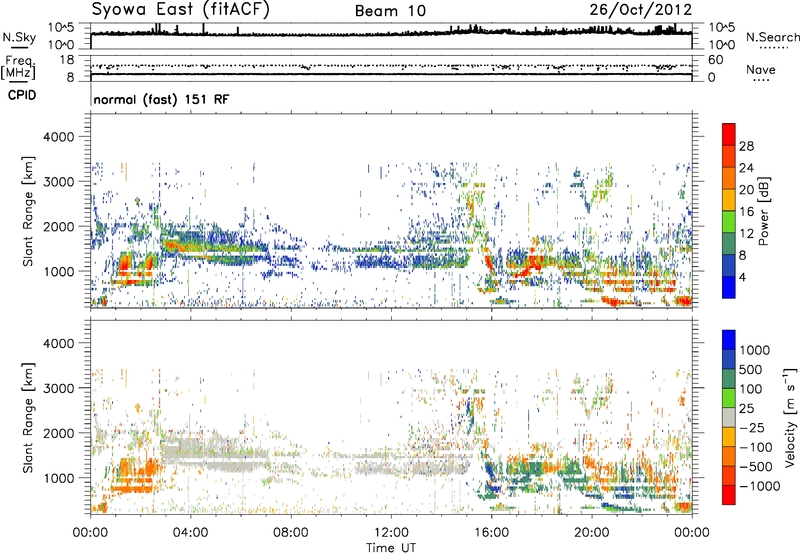Click the 'CPID' label
Viewport: 800px width, 554px height.
(x=22, y=95)
